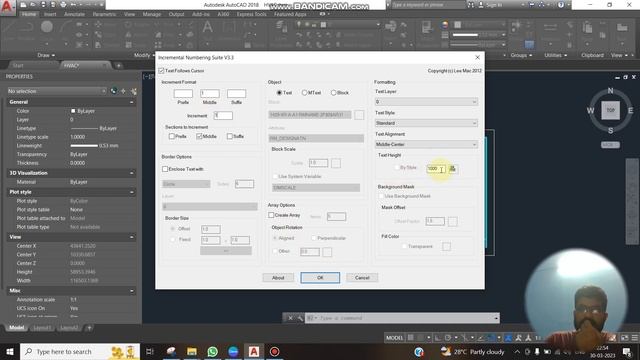Click Quick Select icon in Properties palette

133,91
